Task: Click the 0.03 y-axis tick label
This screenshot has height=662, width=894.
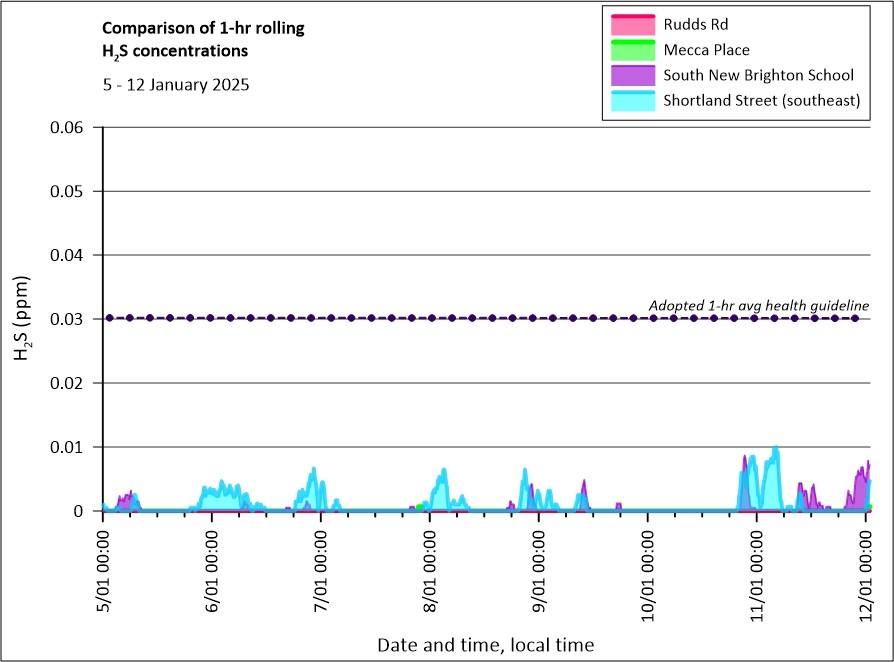Action: 71,319
